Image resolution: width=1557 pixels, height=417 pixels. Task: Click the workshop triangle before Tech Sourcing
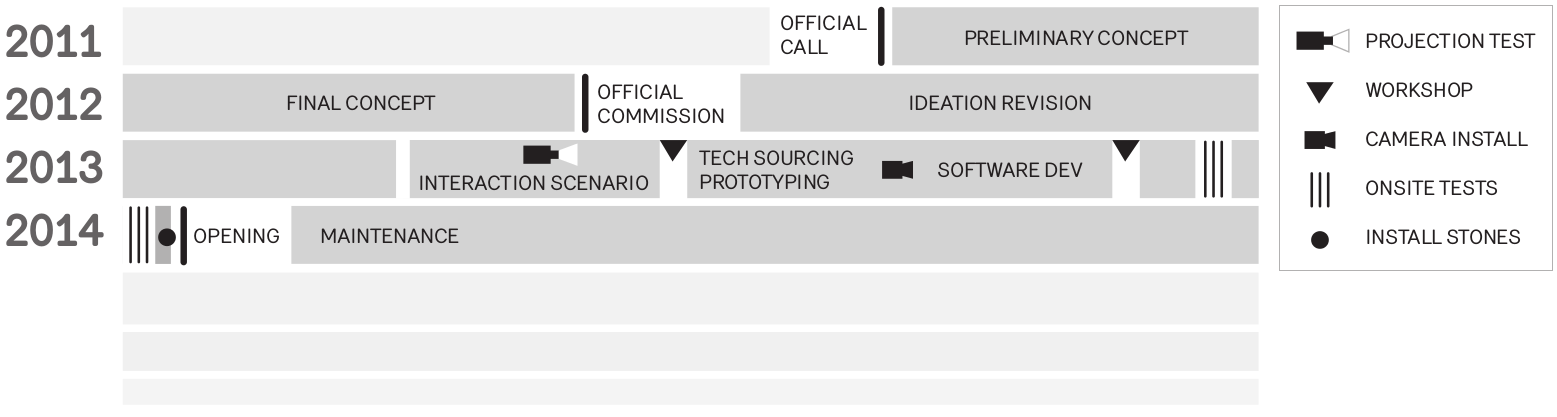[673, 150]
